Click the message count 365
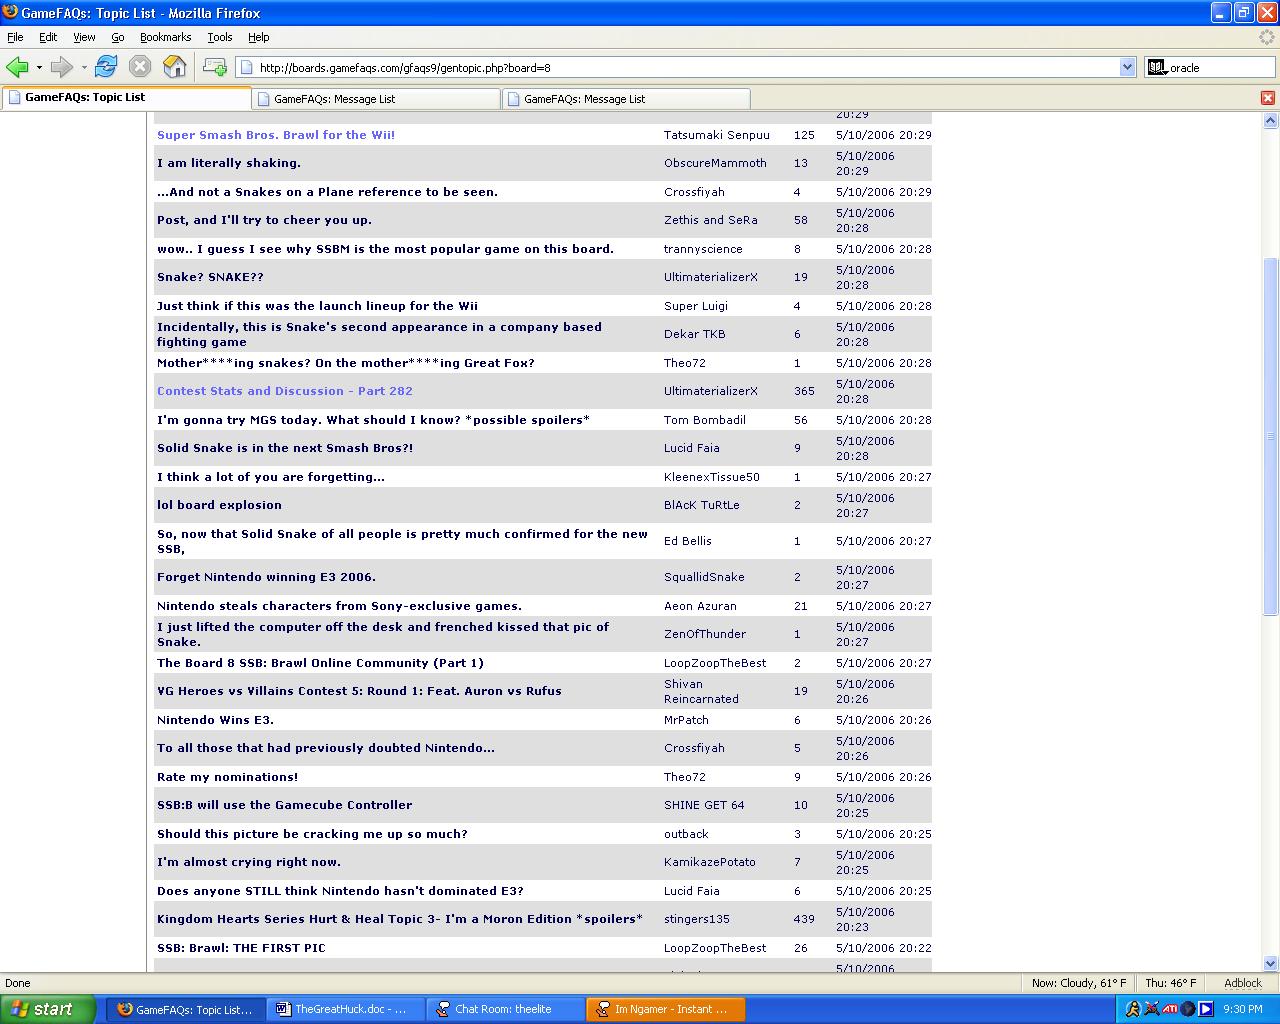The width and height of the screenshot is (1280, 1024). (x=804, y=391)
